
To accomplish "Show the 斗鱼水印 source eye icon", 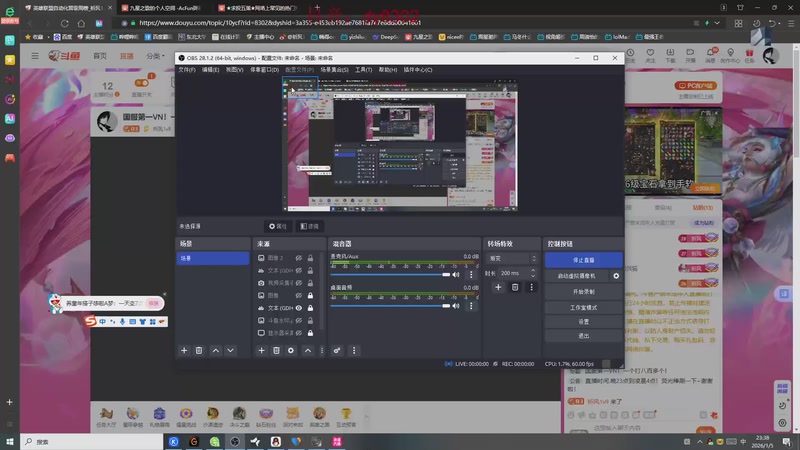I will point(298,320).
